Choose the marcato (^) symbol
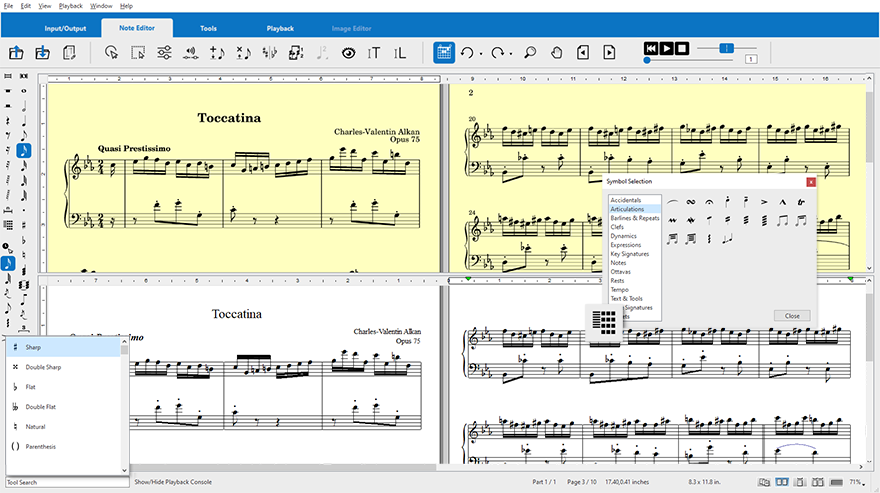880x493 pixels. tap(782, 202)
